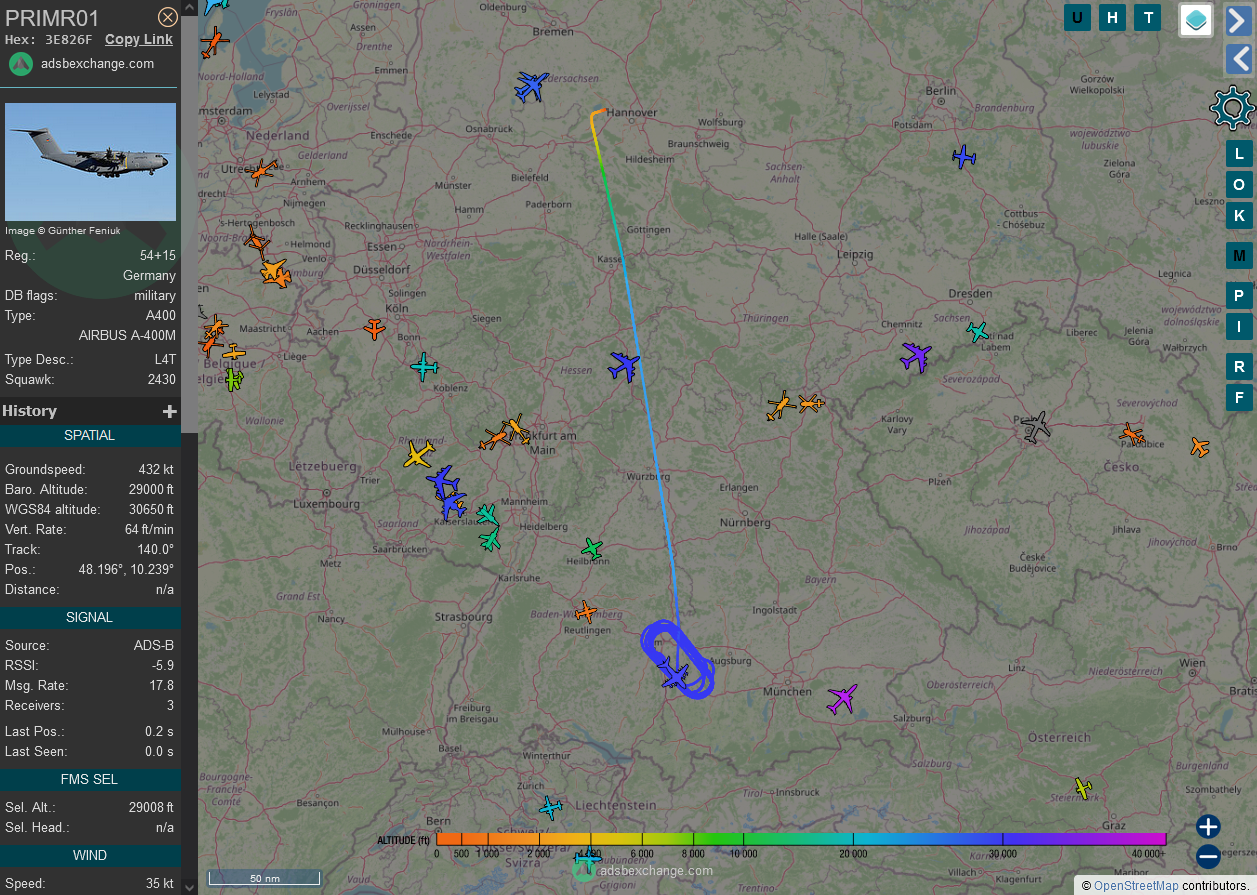Click the A-400M aircraft photo thumbnail
The image size is (1257, 895).
tap(90, 161)
